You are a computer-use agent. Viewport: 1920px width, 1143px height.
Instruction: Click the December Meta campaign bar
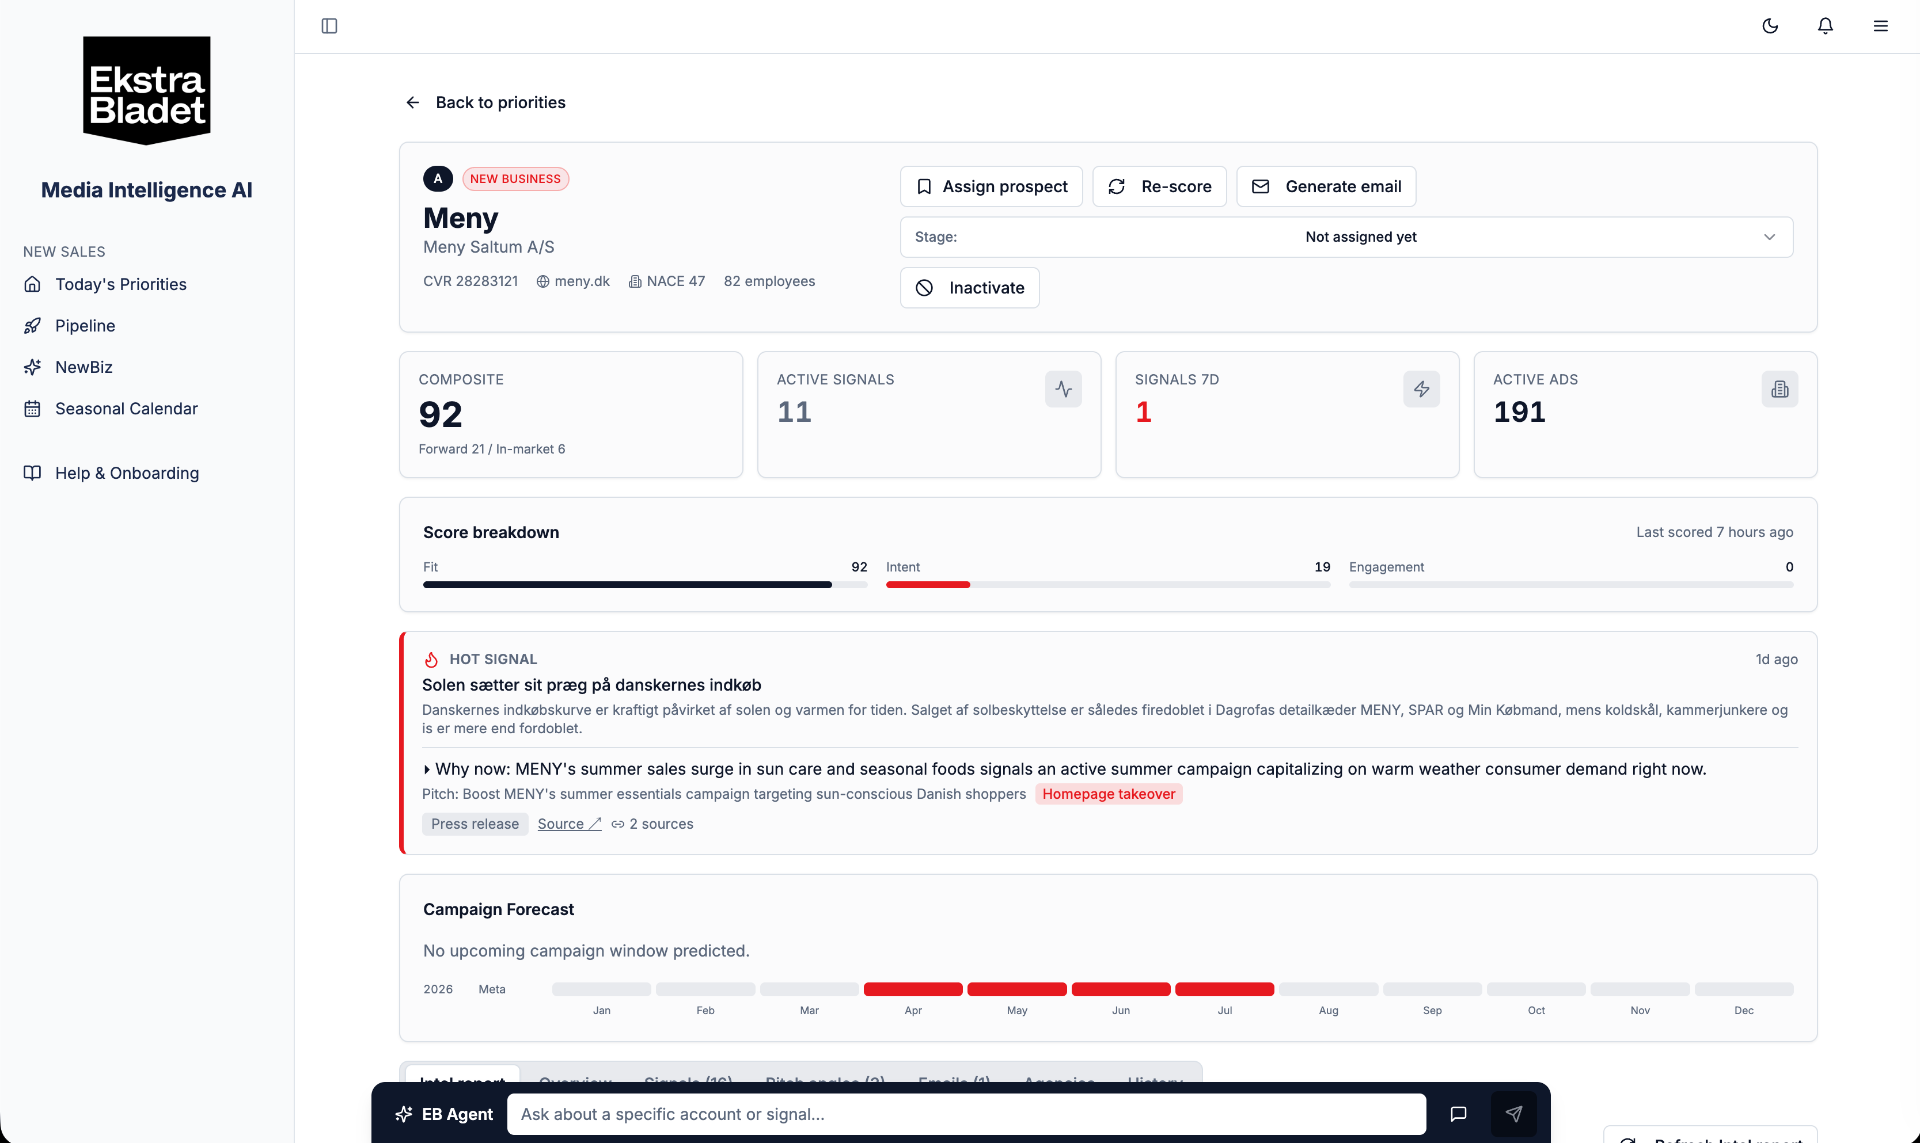coord(1744,990)
